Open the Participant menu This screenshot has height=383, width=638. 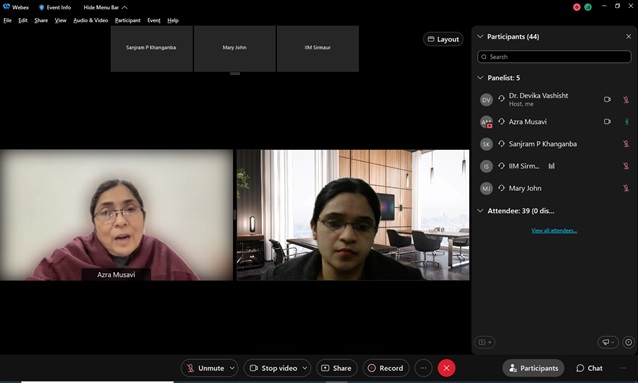[x=127, y=20]
